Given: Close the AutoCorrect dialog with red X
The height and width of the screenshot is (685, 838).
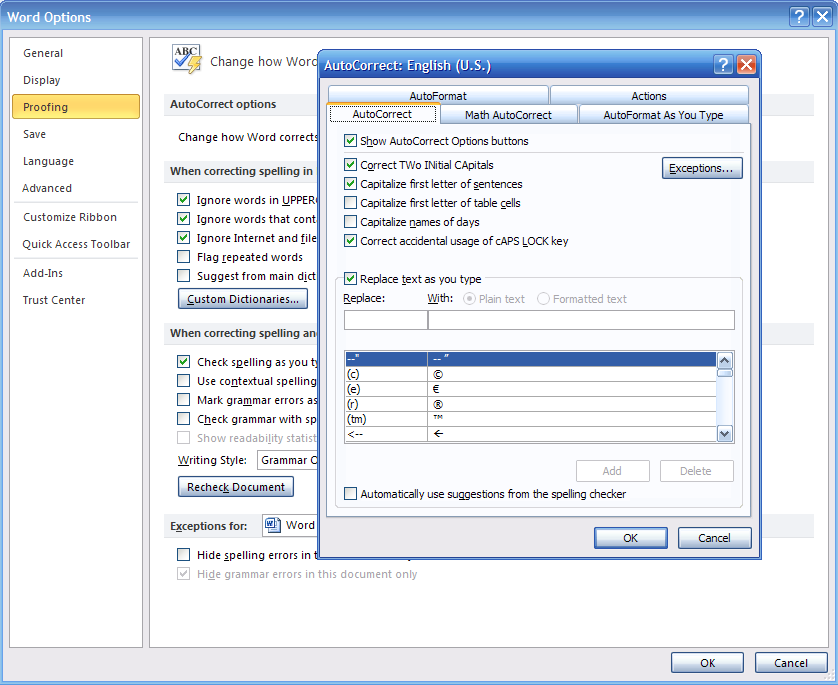Looking at the screenshot, I should (746, 65).
